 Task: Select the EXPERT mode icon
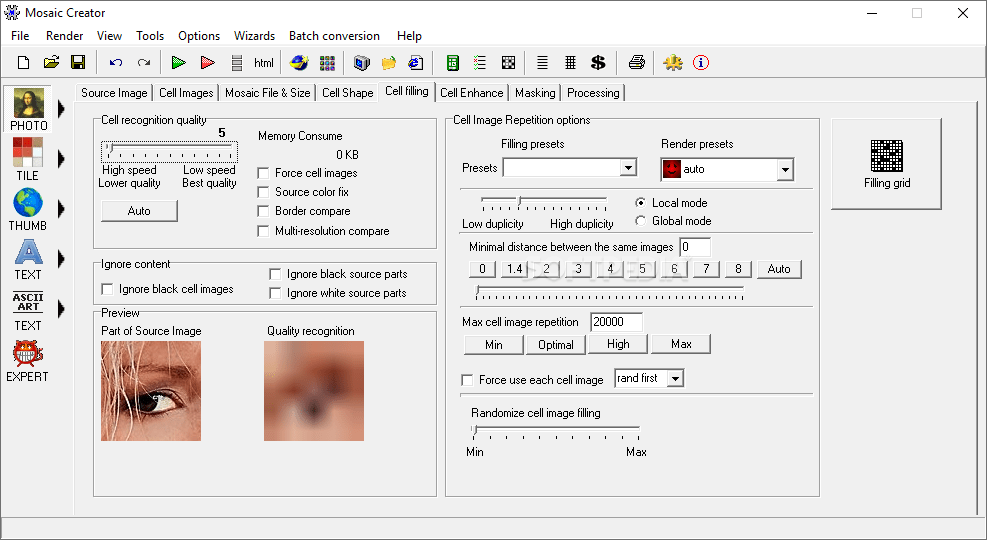point(27,361)
